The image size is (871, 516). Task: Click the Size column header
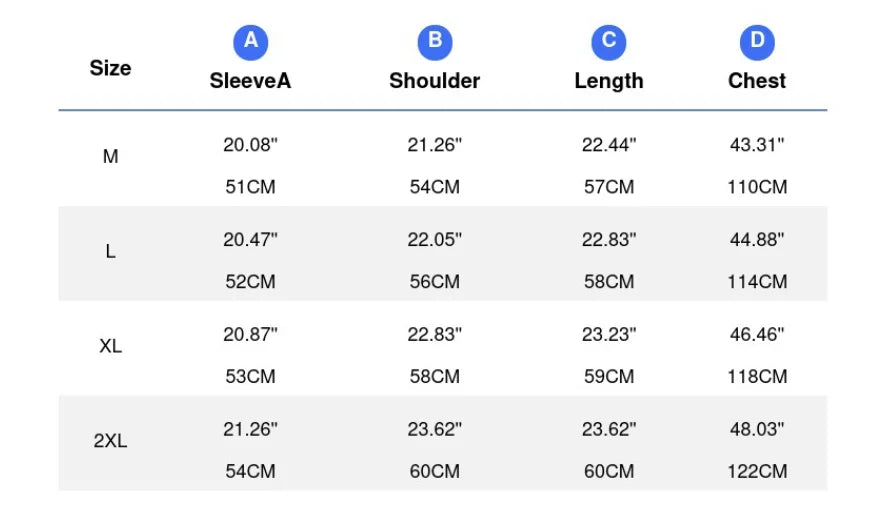[x=111, y=68]
